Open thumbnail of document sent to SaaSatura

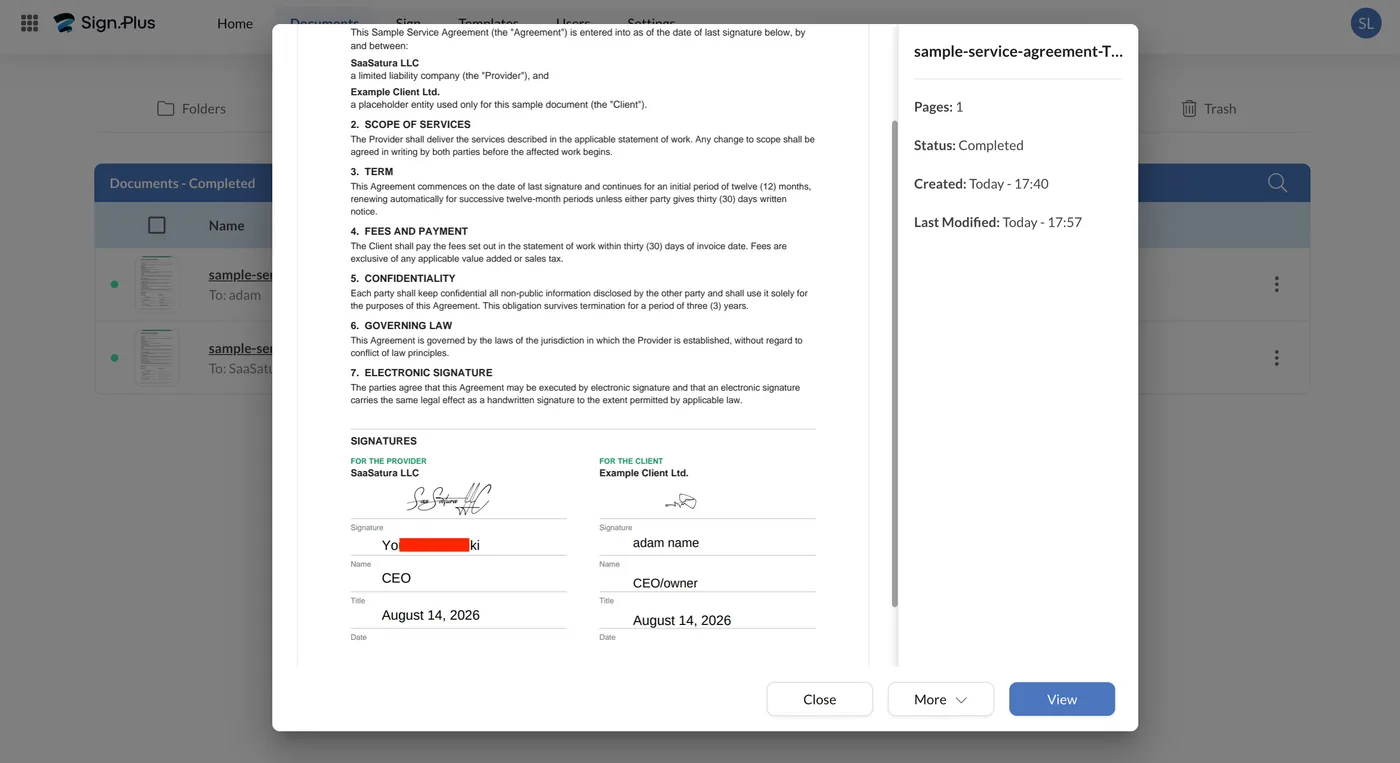point(156,357)
